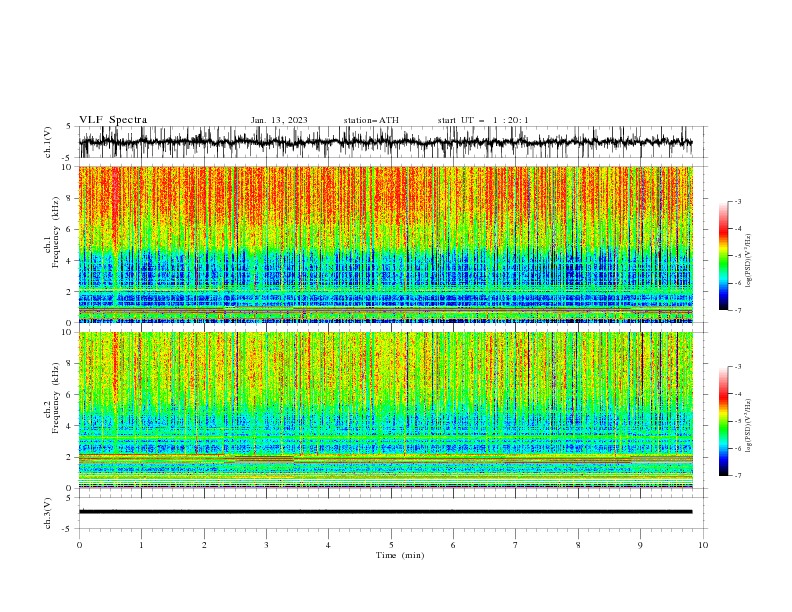The width and height of the screenshot is (792, 612).
Task: Click inside the ch.1 spectrogram panel
Action: [x=386, y=244]
